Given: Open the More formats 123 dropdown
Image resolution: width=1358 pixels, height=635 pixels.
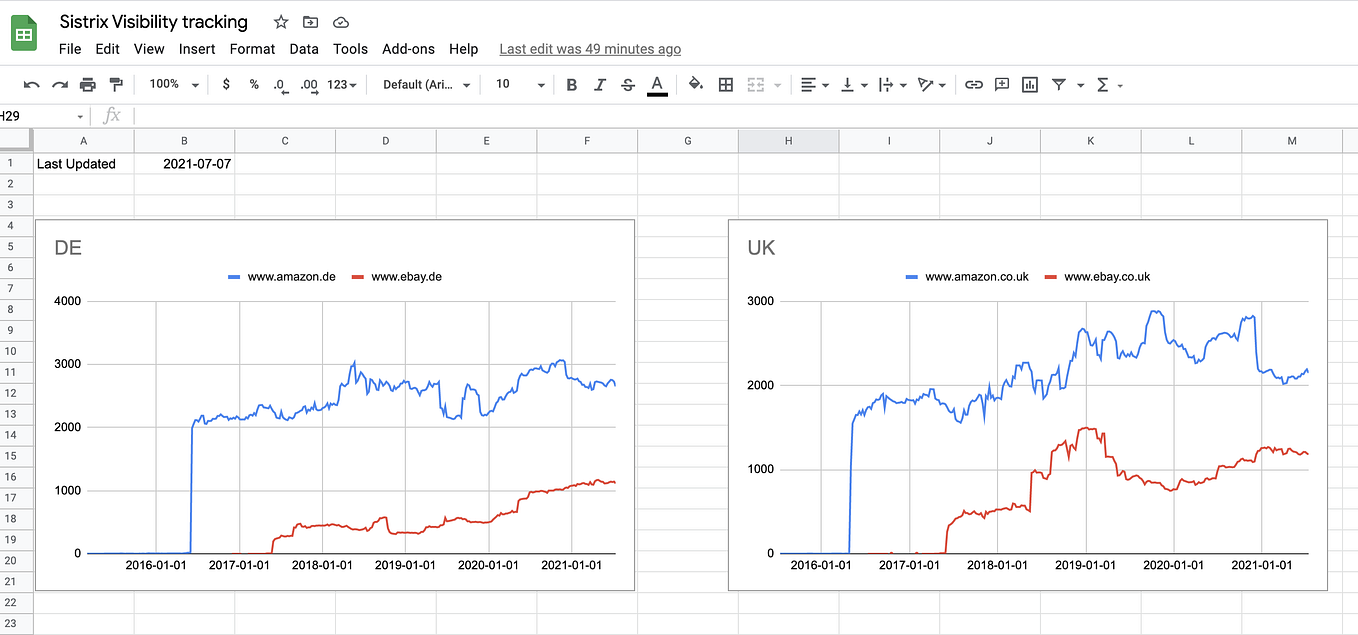Looking at the screenshot, I should [x=340, y=84].
